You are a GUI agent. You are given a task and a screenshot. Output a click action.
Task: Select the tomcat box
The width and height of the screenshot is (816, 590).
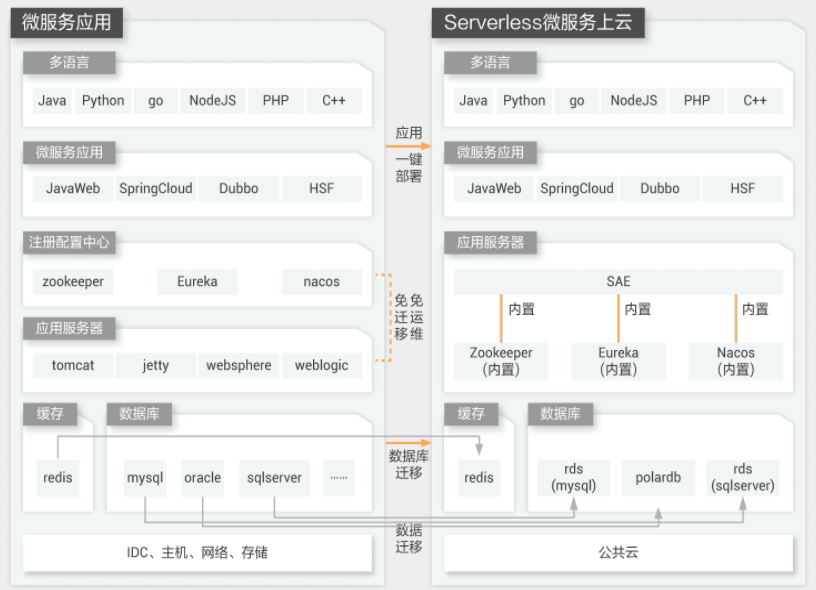pyautogui.click(x=73, y=365)
